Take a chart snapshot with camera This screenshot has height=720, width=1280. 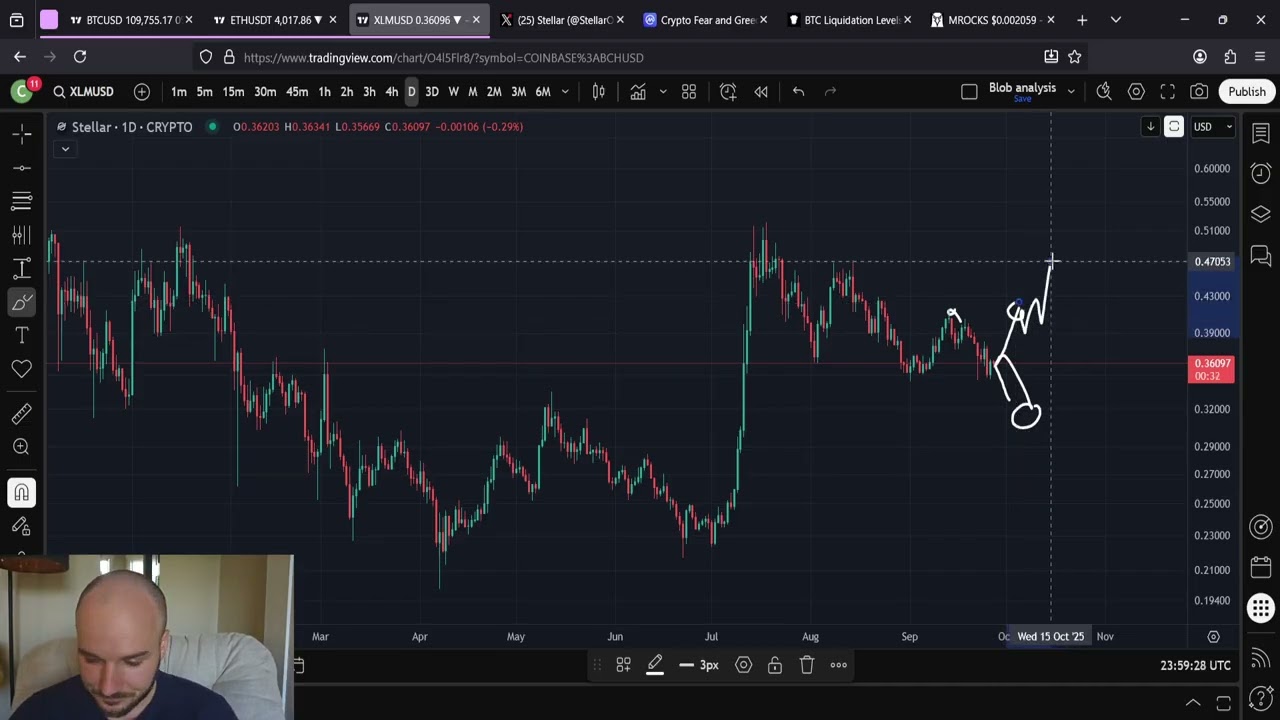coord(1199,92)
